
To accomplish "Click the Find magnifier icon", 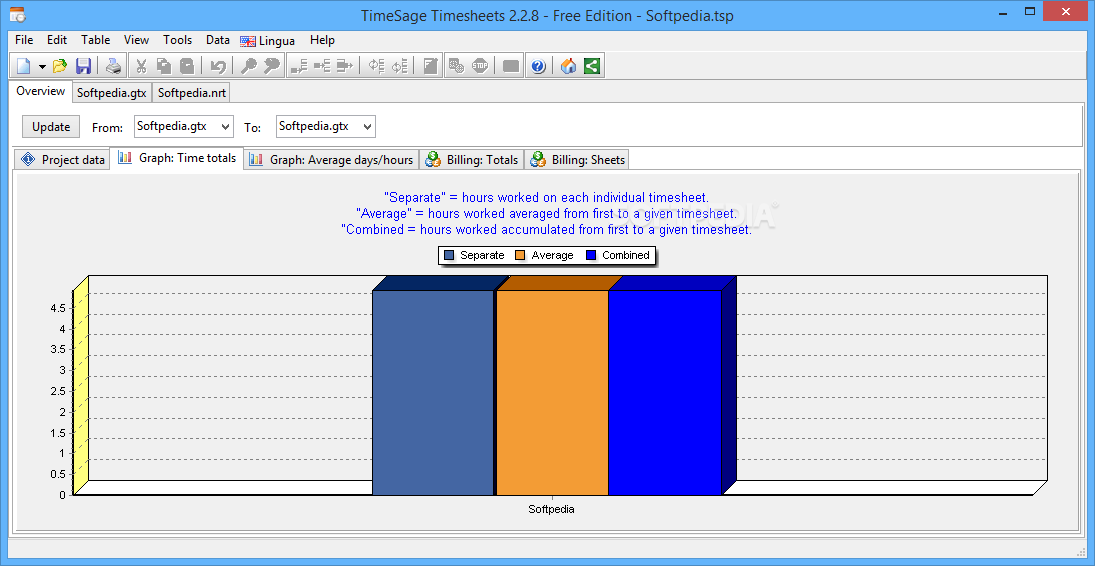I will (x=248, y=66).
